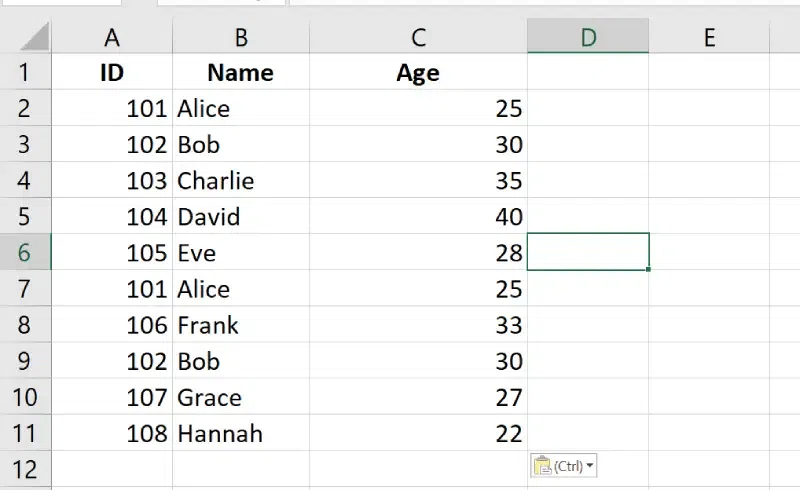Open the Paste Options dropdown arrow
800x490 pixels.
(590, 466)
